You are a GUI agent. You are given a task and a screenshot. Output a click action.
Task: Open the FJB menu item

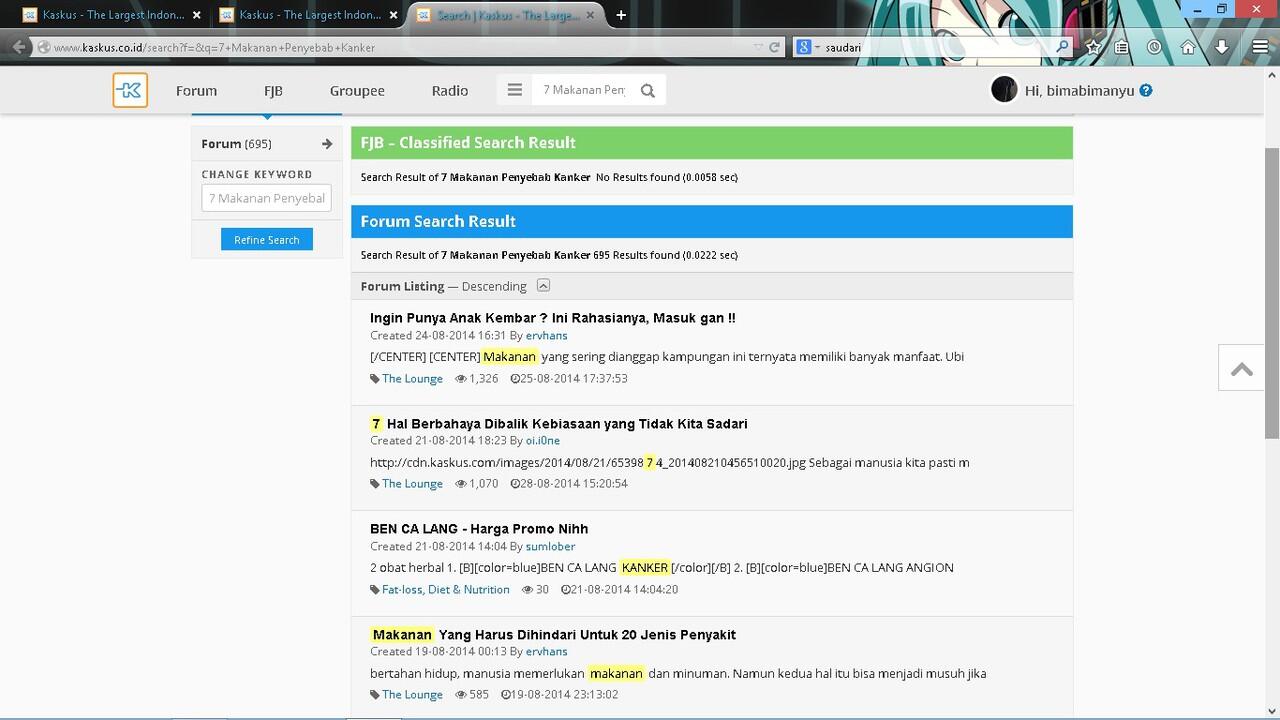click(273, 90)
